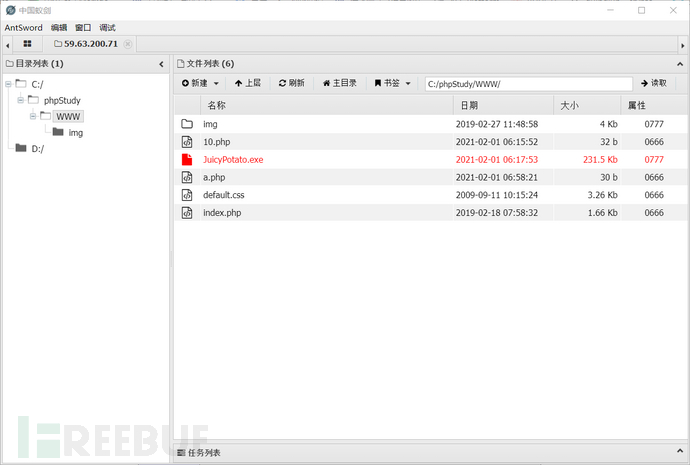The height and width of the screenshot is (465, 690).
Task: Click the 10.php file icon
Action: click(187, 142)
